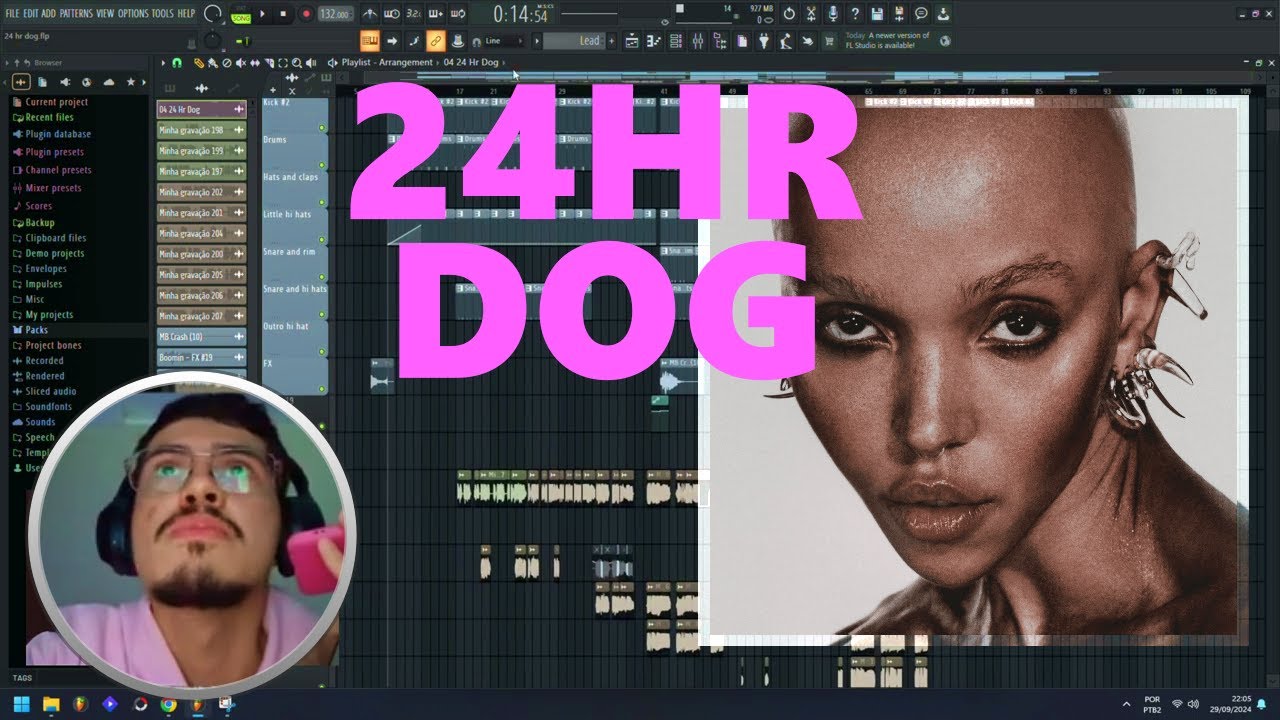Select the Boomin - FX #19 picker item
This screenshot has height=720, width=1280.
click(201, 357)
